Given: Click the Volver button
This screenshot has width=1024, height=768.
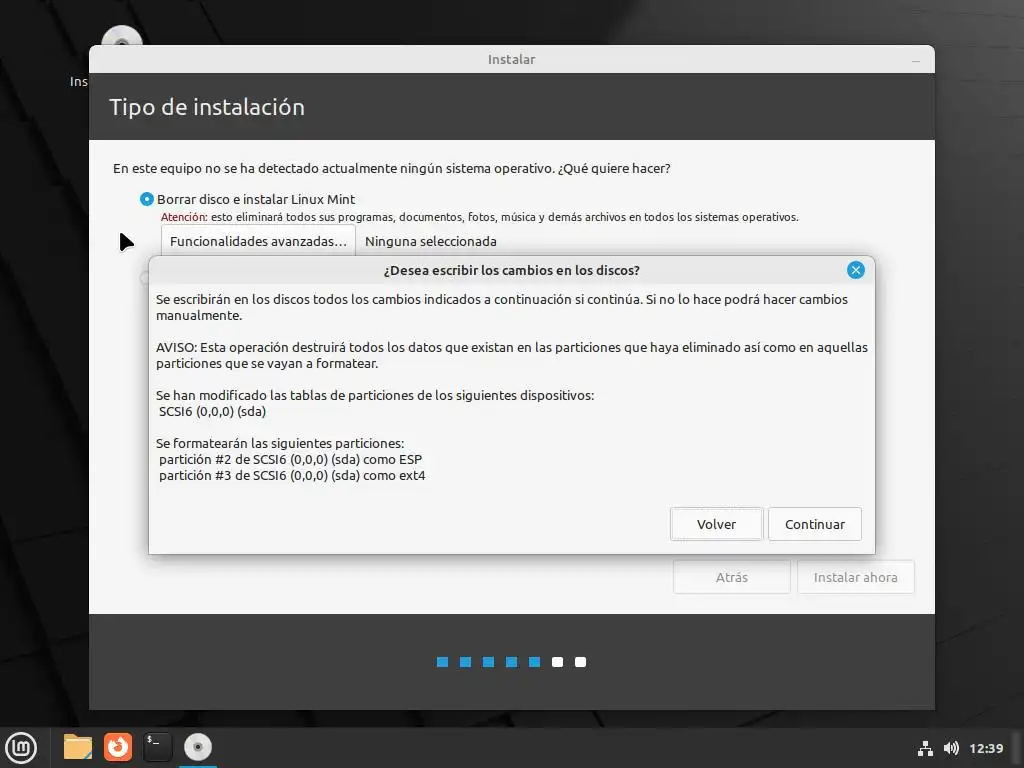Looking at the screenshot, I should pos(716,524).
